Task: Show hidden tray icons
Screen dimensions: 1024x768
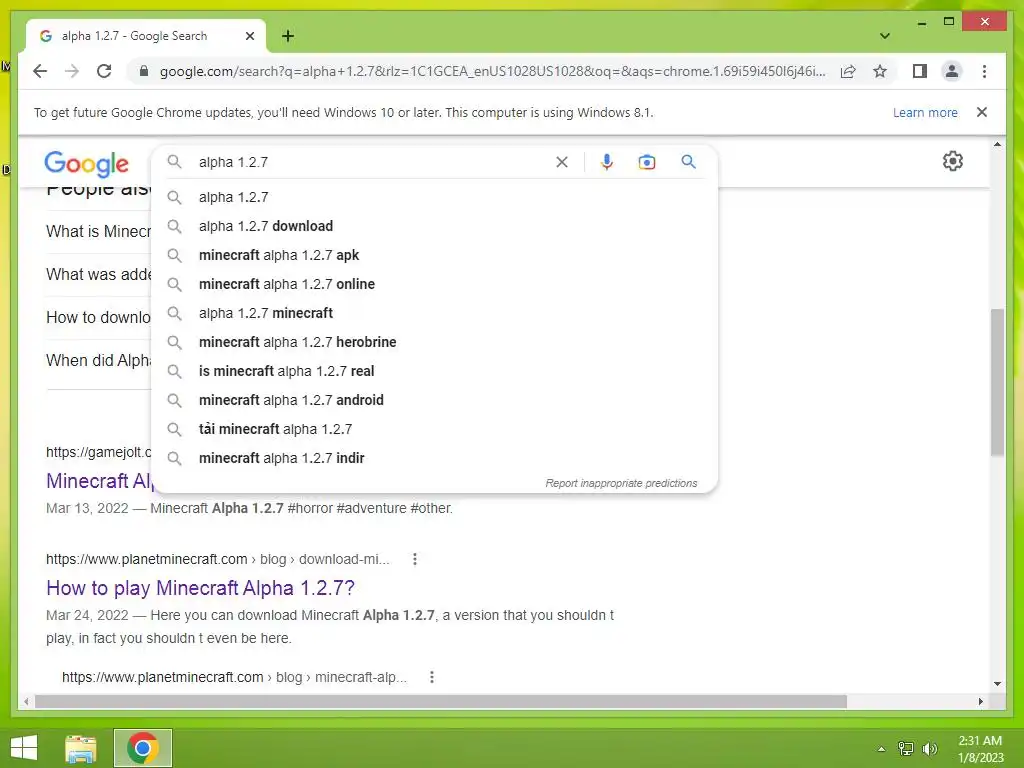Action: click(881, 749)
